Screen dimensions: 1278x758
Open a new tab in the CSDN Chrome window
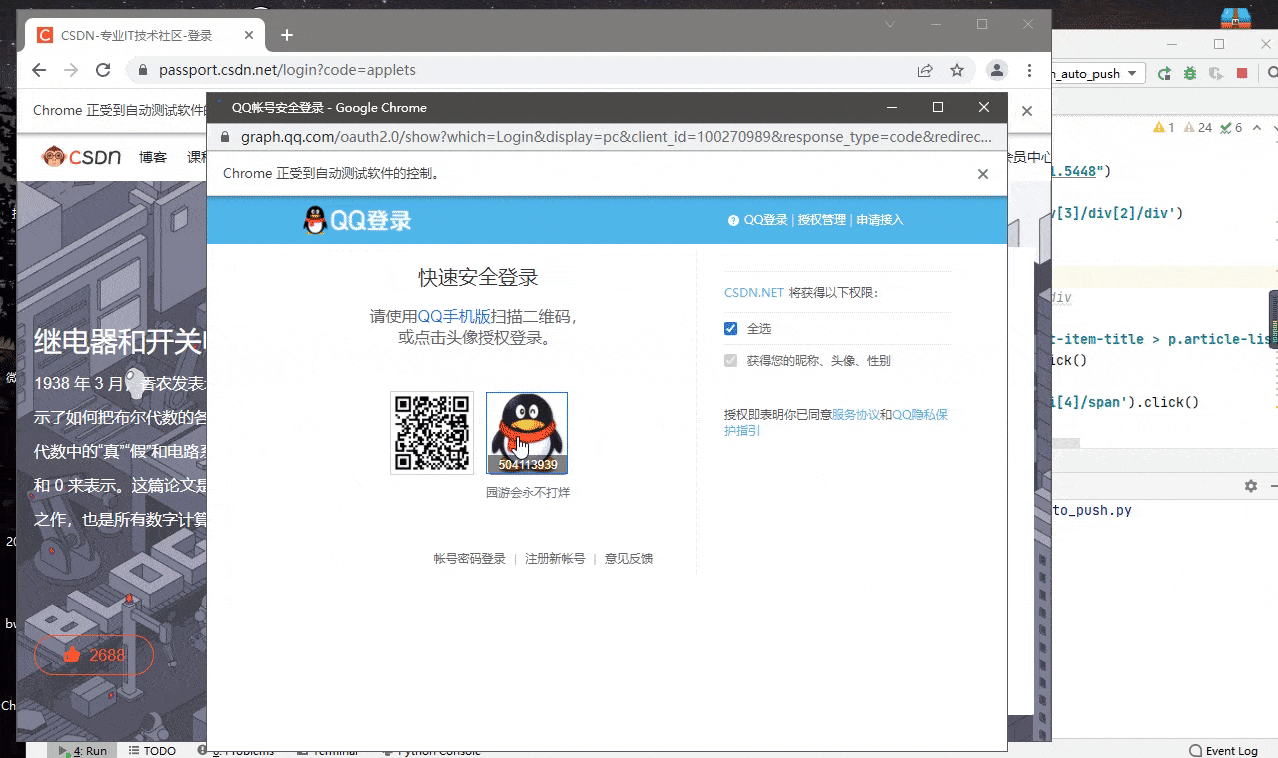point(287,35)
